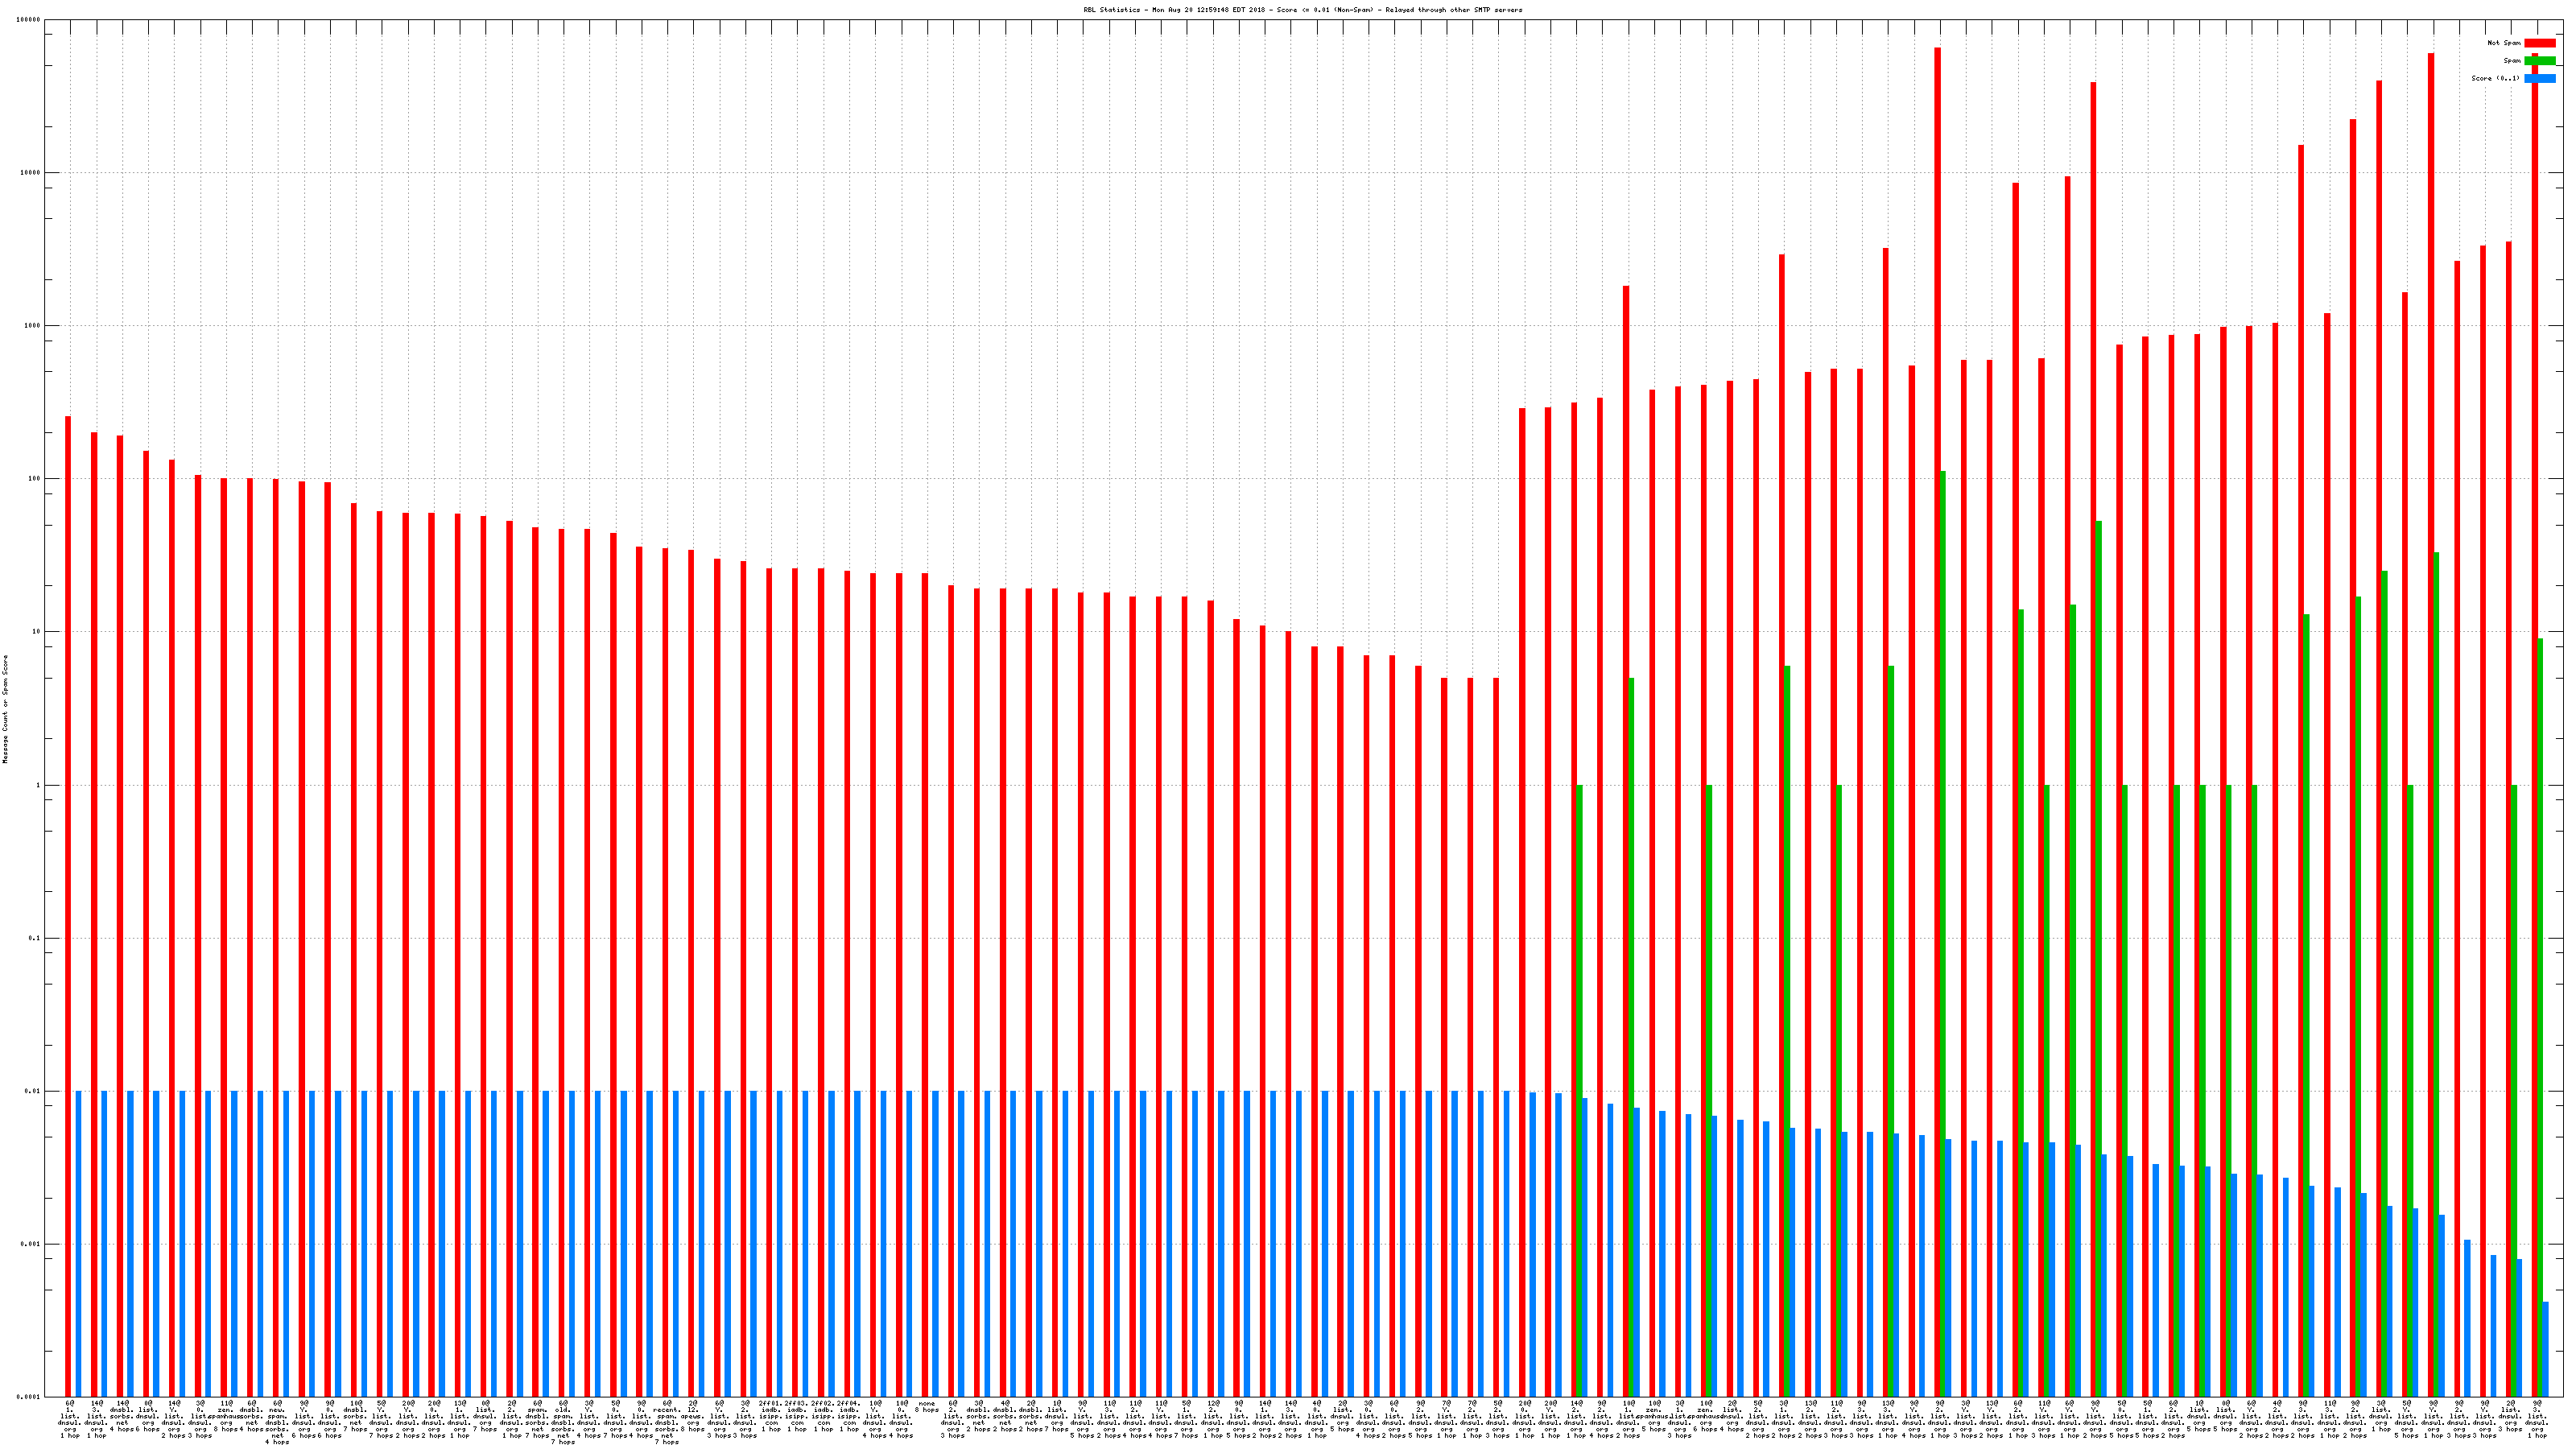The width and height of the screenshot is (2576, 1449).
Task: Click the first x-axis label '6@ 1.list.dnswl.org 1 hop'
Action: pos(69,1418)
